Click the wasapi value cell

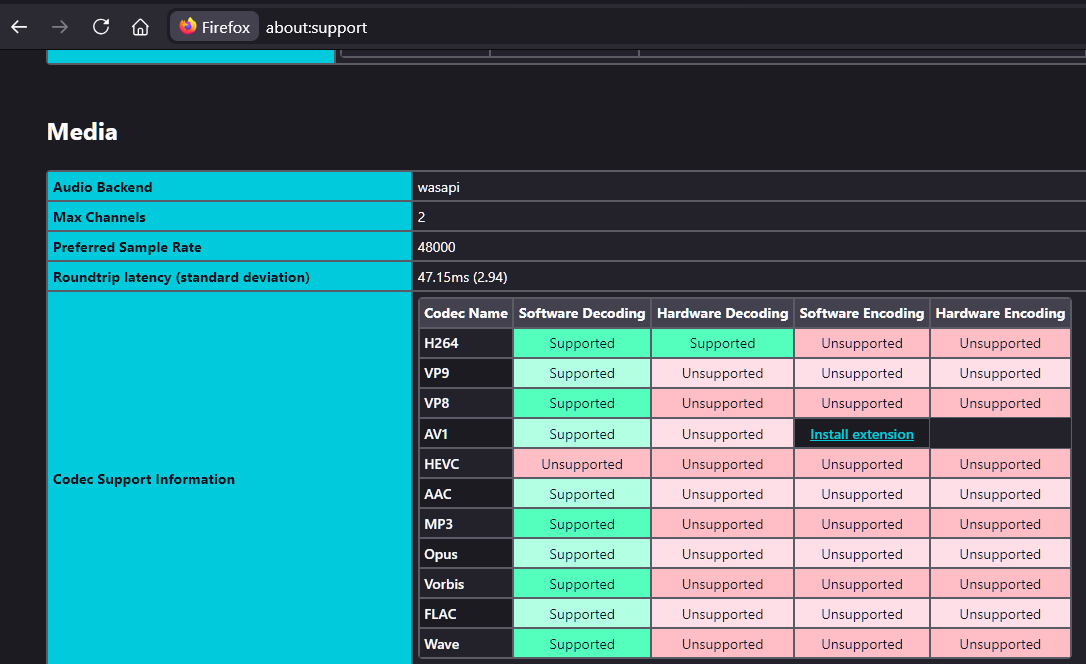(439, 187)
